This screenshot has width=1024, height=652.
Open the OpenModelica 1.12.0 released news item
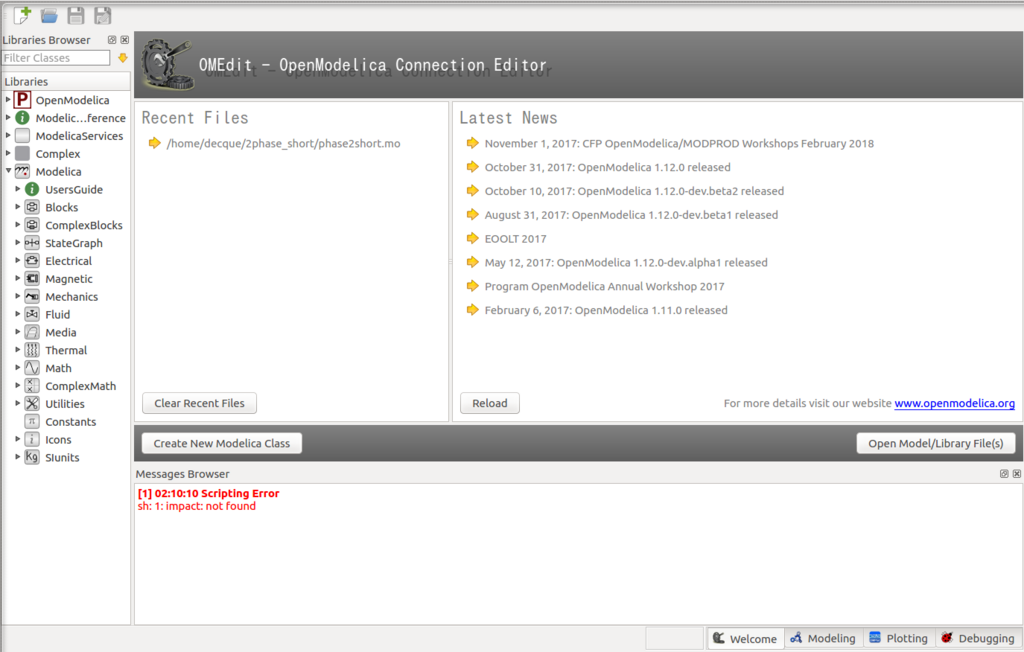607,167
